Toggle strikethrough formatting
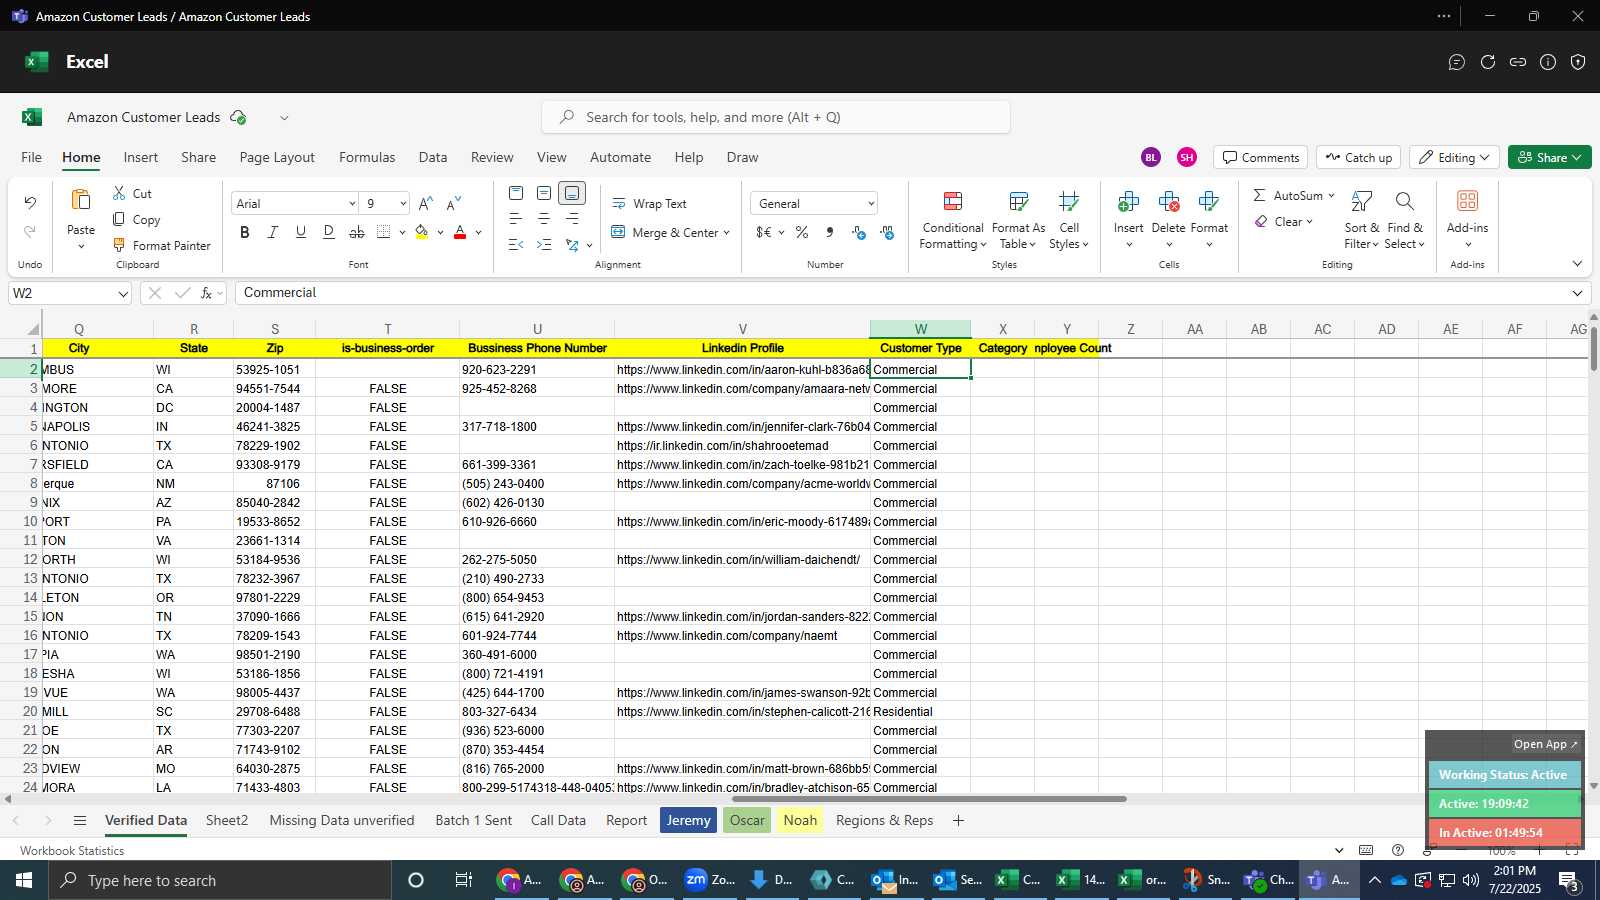 (x=357, y=232)
